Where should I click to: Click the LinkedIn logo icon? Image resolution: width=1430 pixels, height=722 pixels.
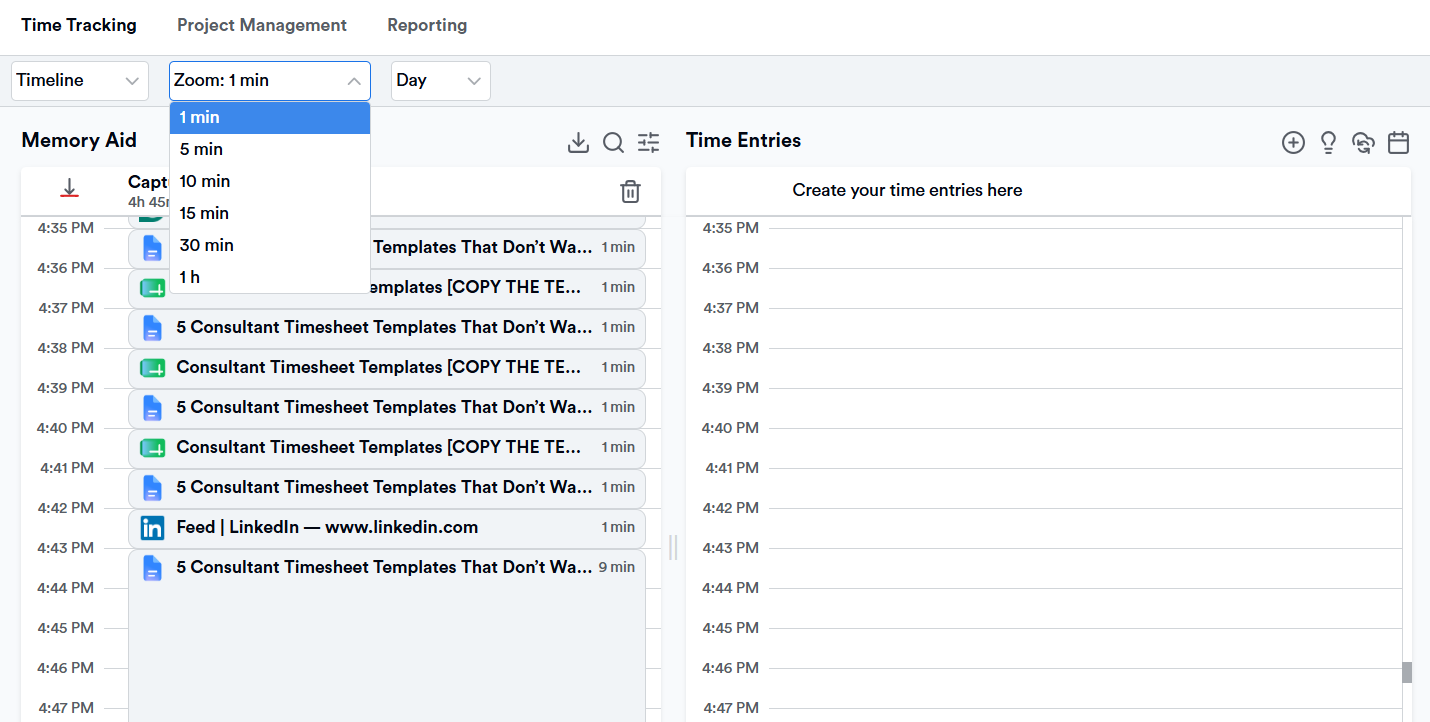(152, 528)
